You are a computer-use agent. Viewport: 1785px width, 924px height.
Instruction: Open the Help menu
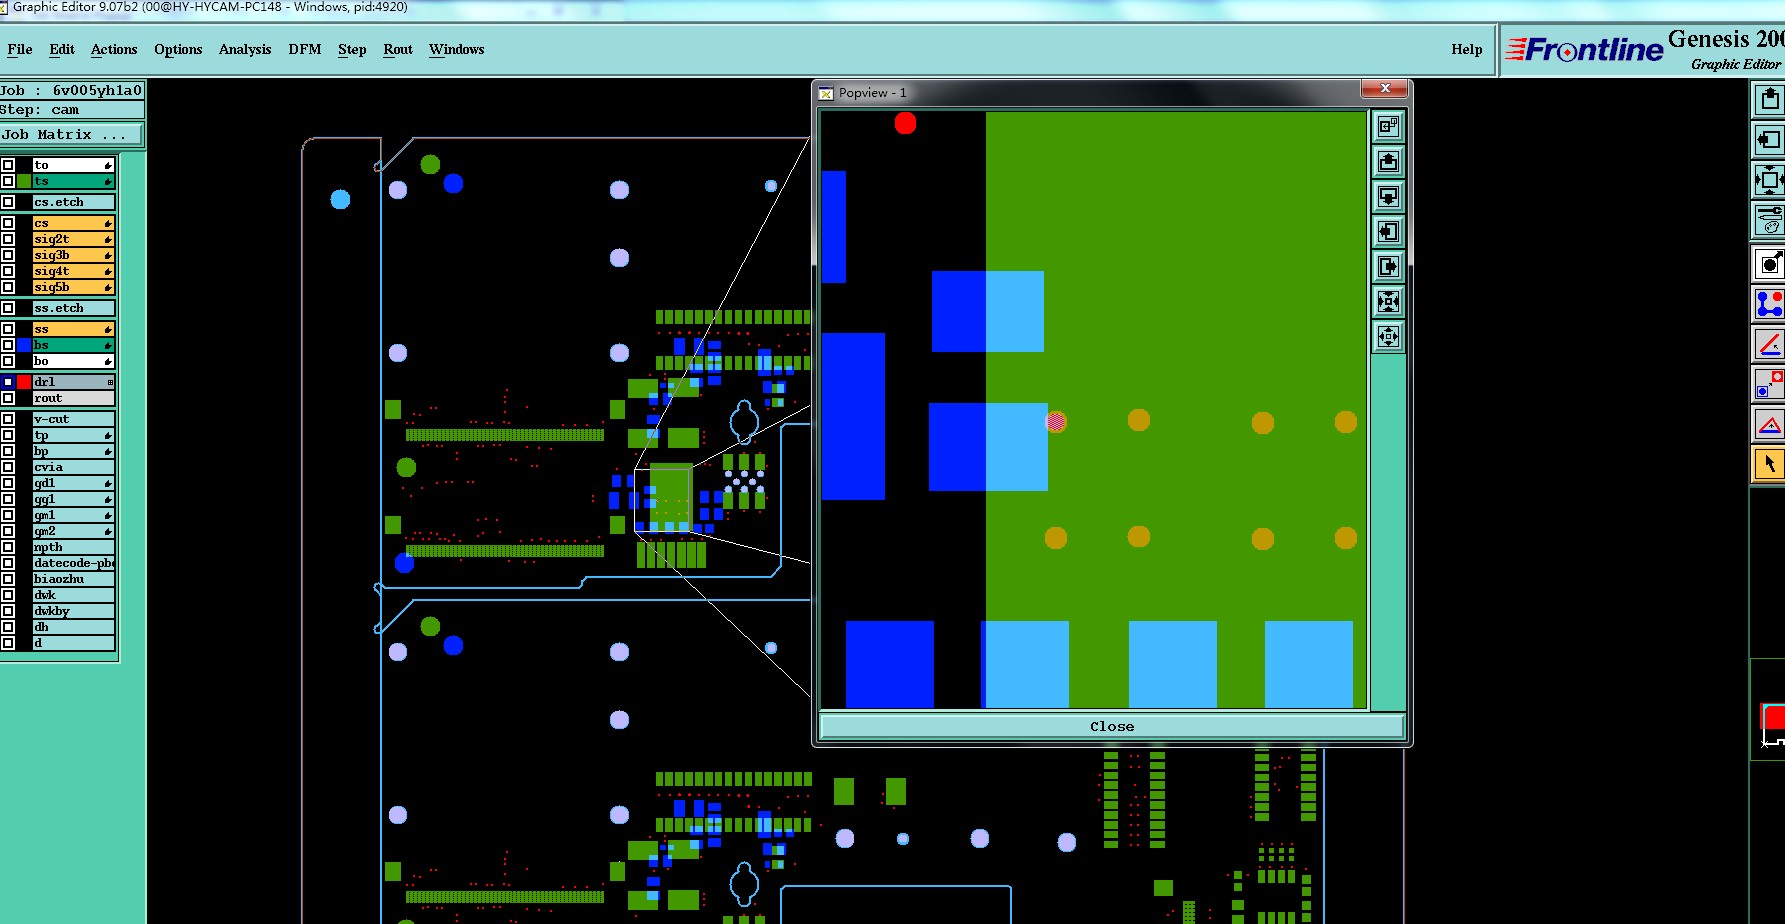pyautogui.click(x=1467, y=49)
